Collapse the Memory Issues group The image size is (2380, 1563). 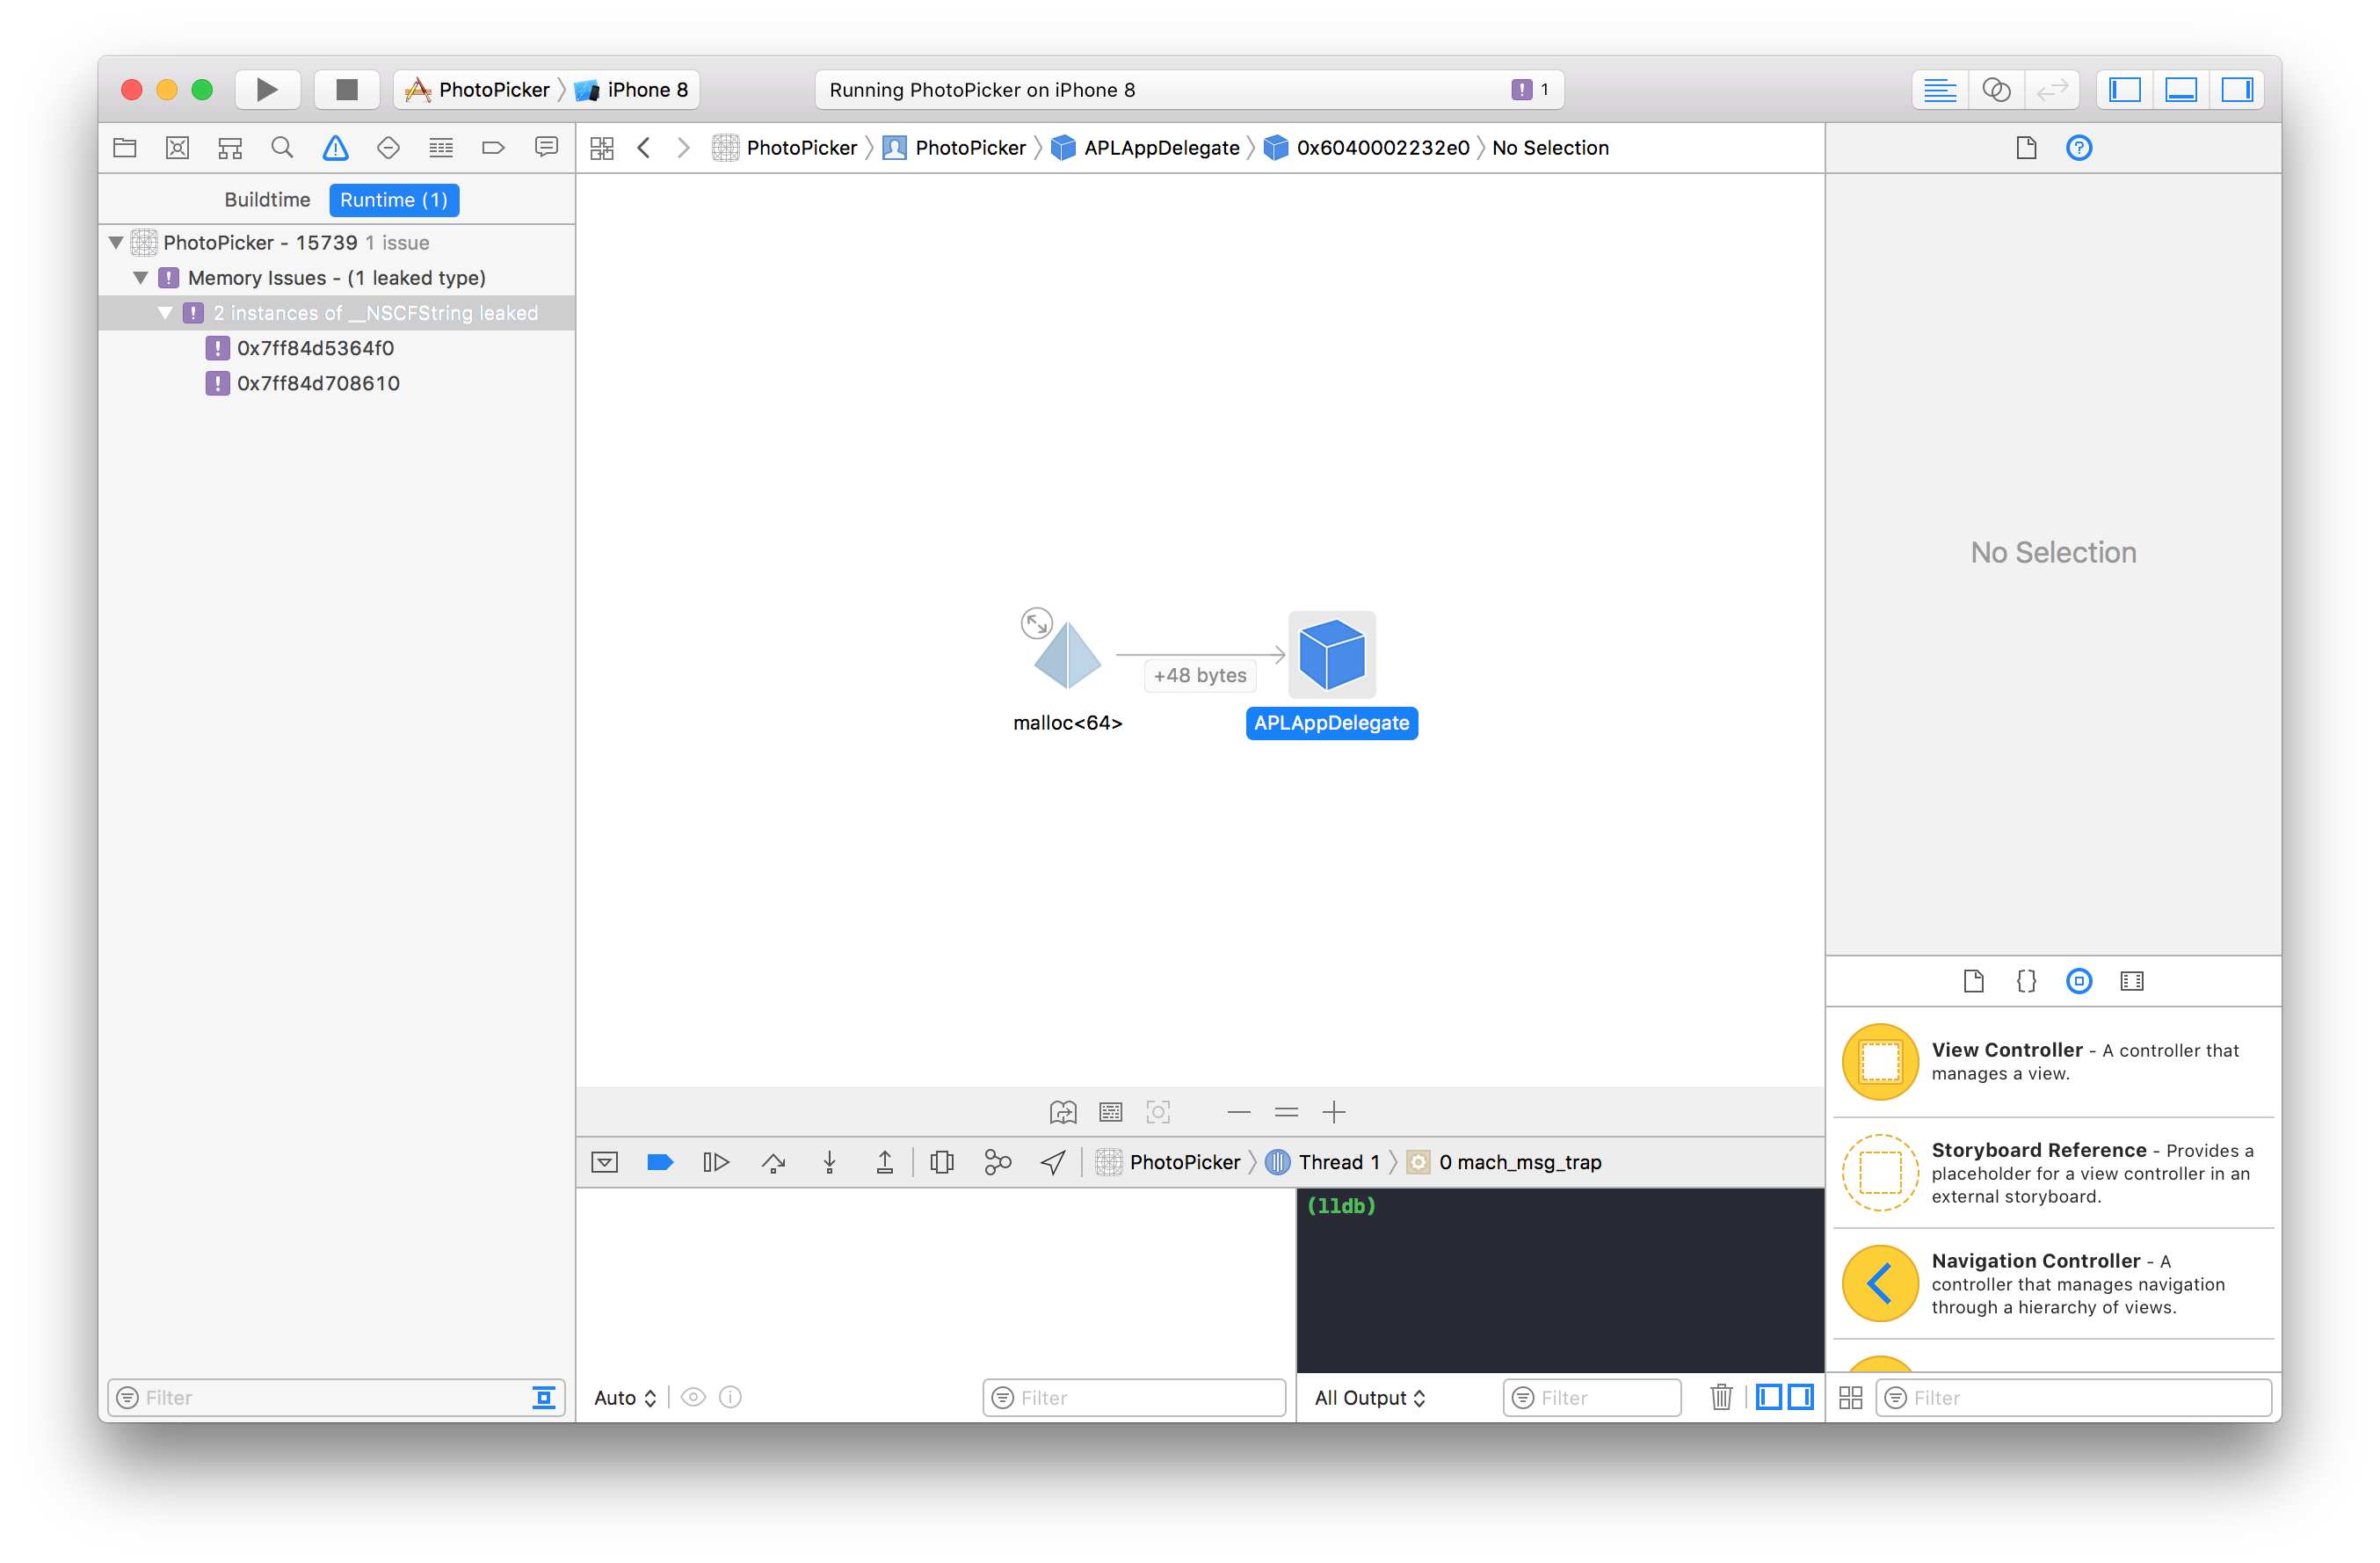[x=141, y=278]
